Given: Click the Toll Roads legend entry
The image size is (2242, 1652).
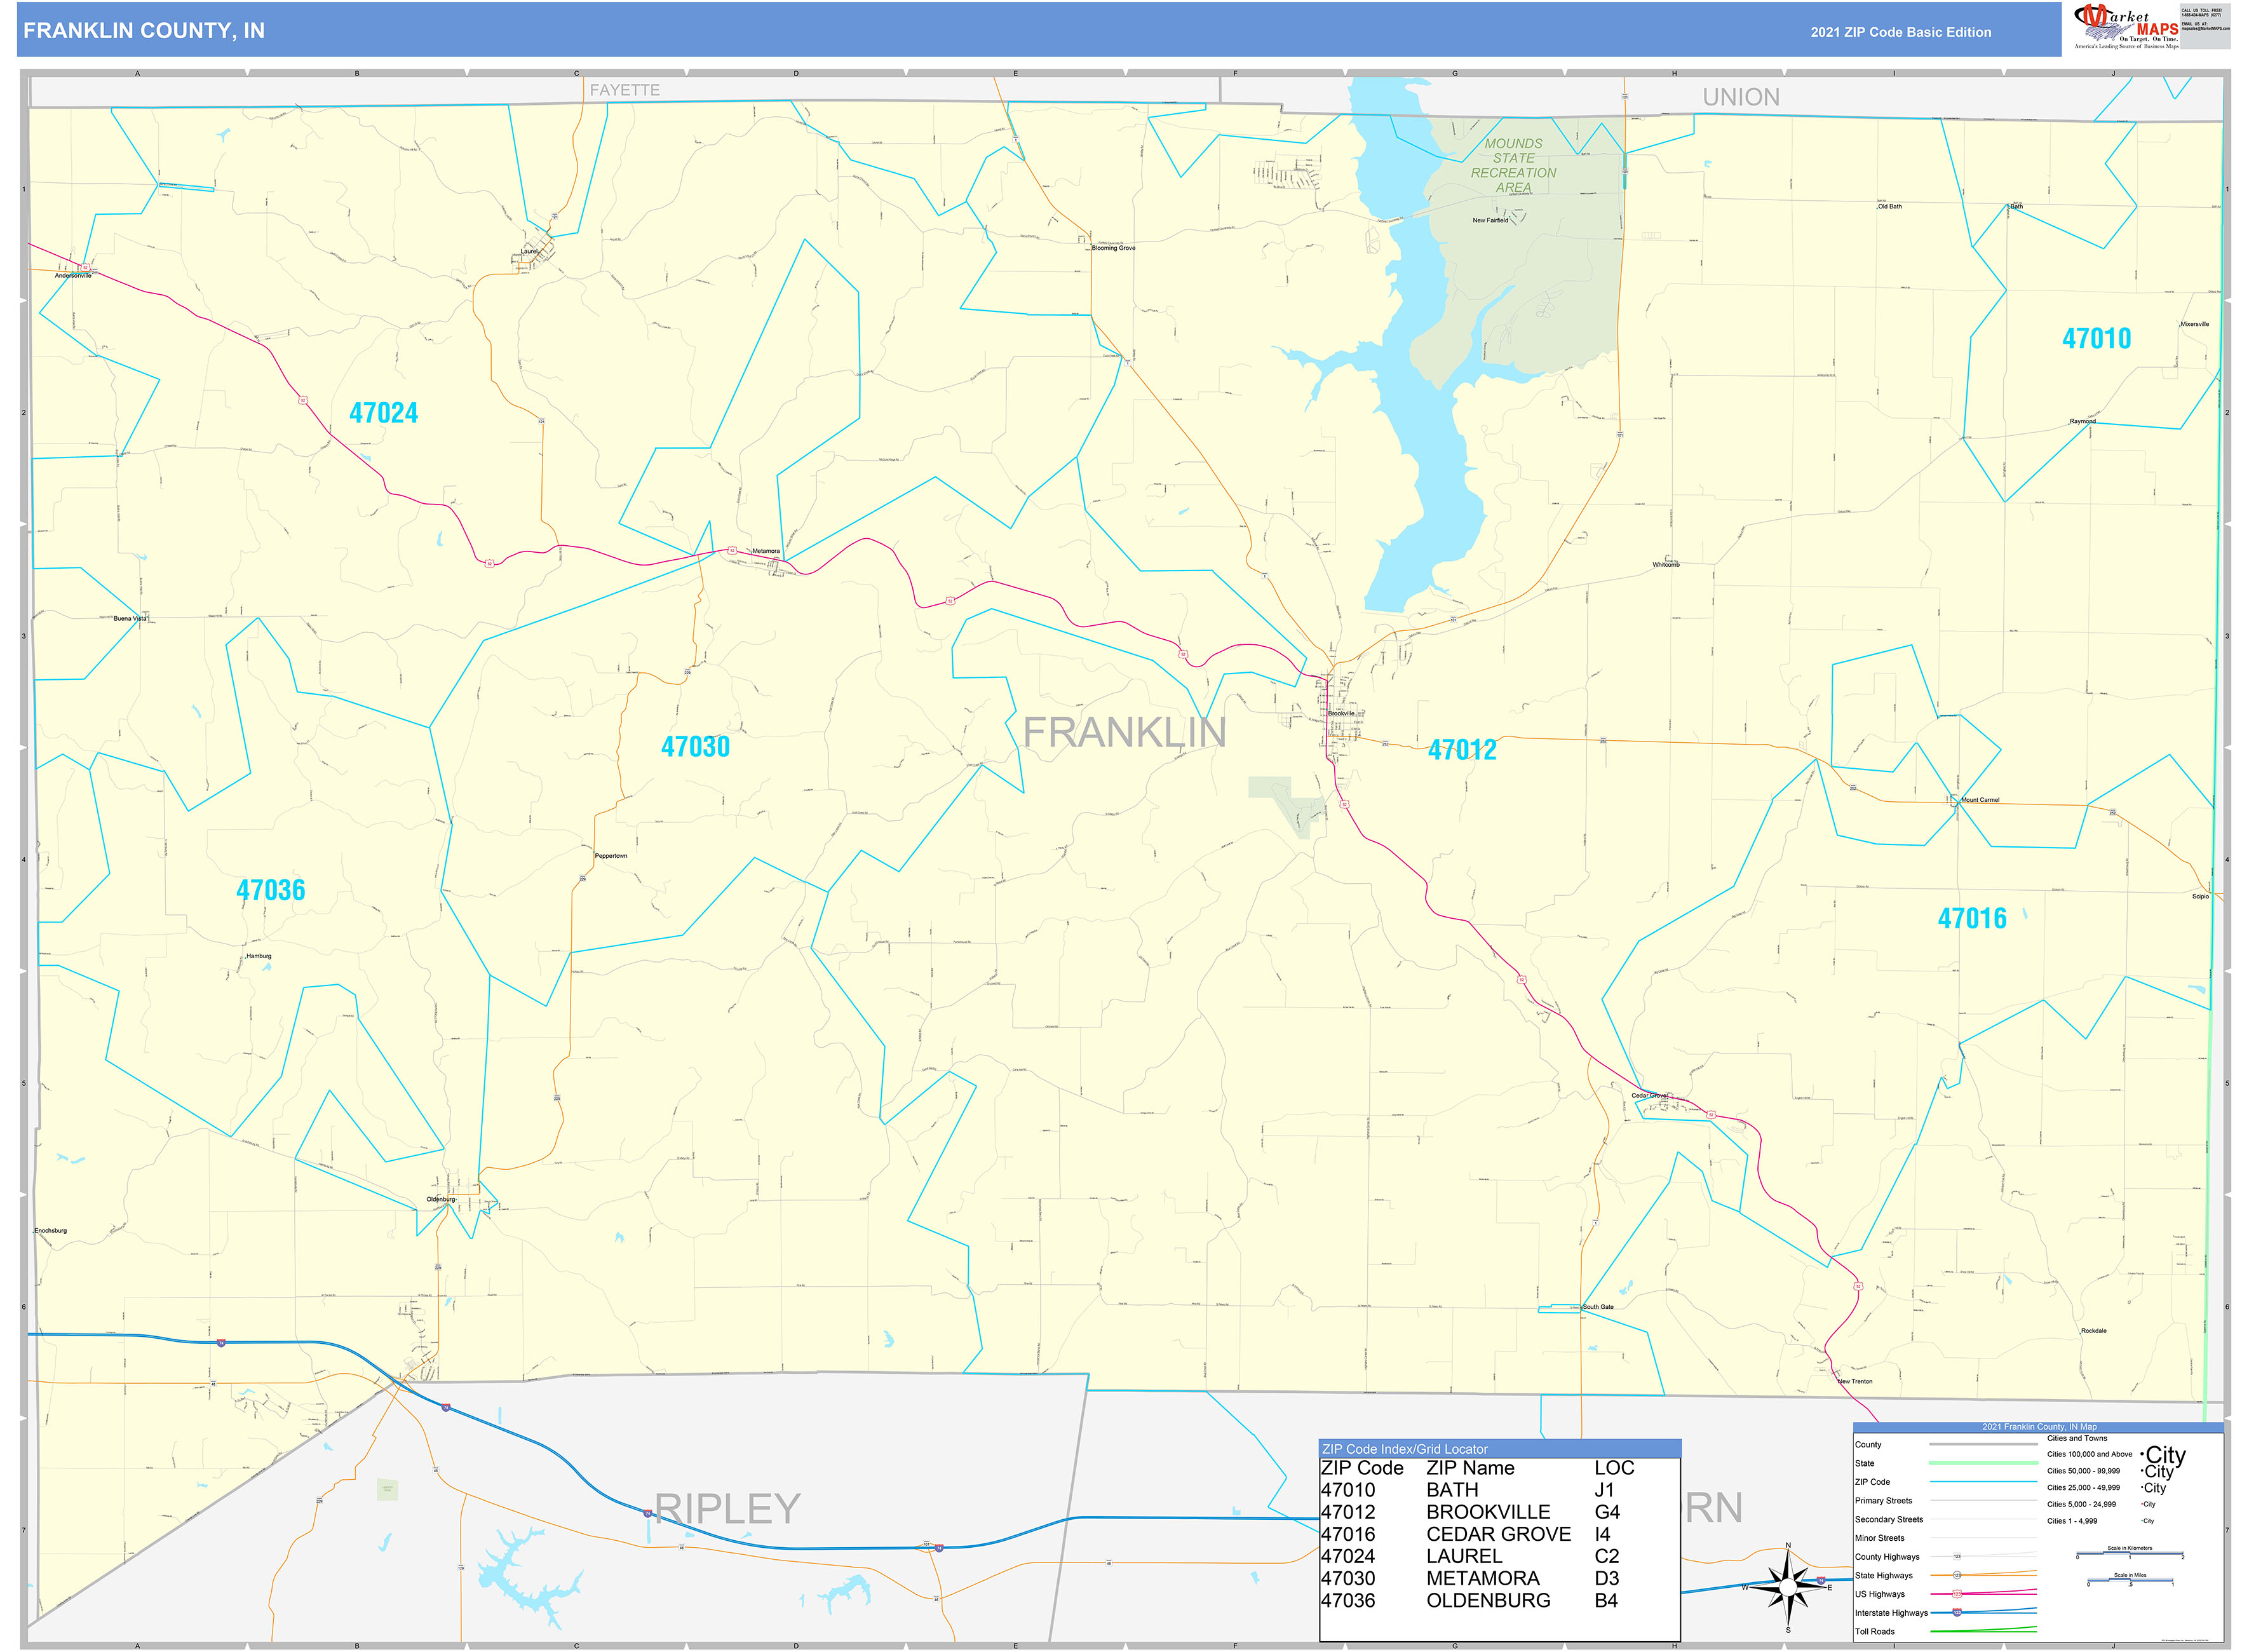Looking at the screenshot, I should pyautogui.click(x=1875, y=1631).
